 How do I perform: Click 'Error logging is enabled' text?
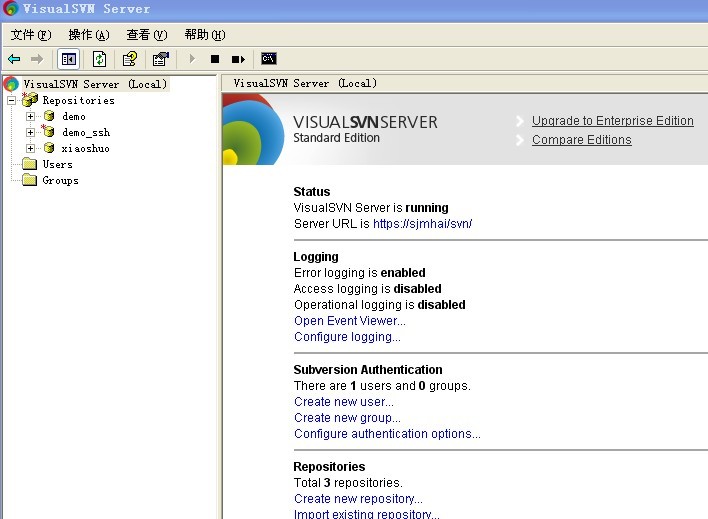359,273
